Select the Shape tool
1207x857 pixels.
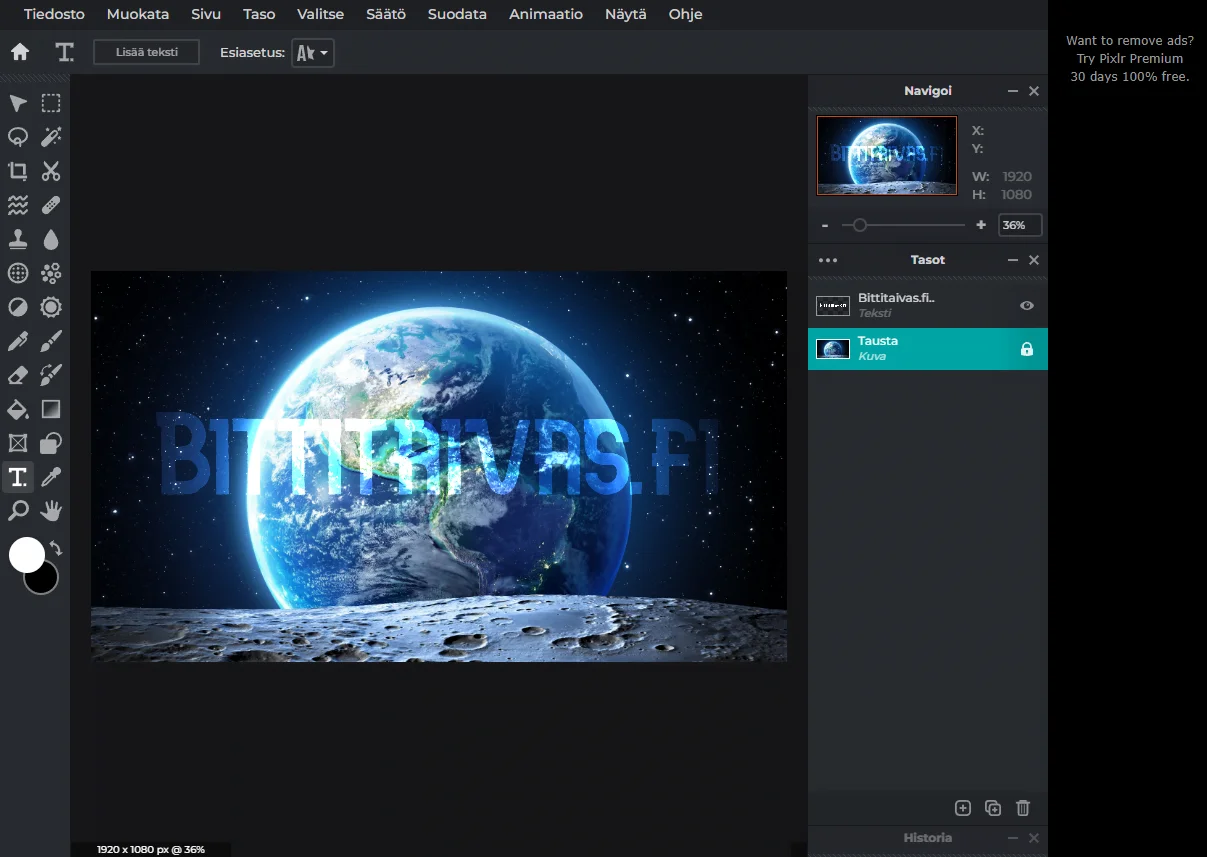coord(51,443)
